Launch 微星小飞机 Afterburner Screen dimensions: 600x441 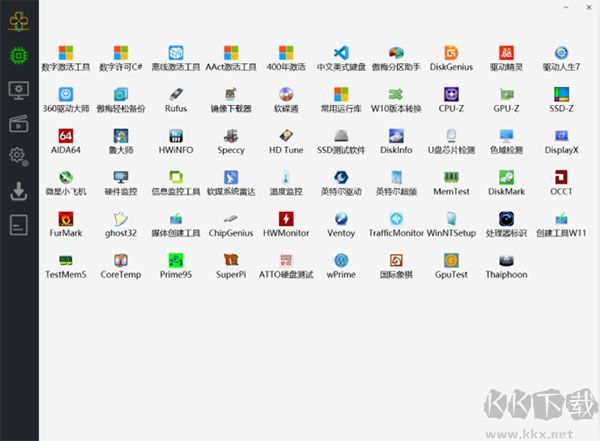click(x=66, y=183)
